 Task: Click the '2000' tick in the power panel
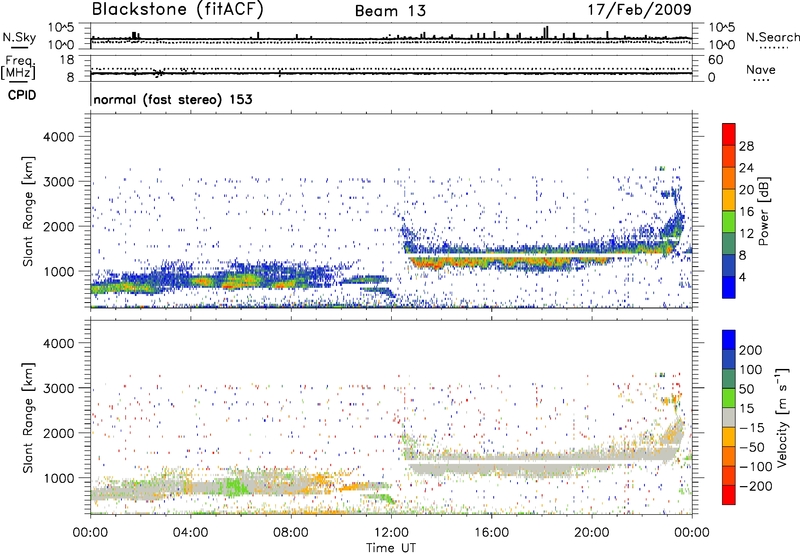59,226
